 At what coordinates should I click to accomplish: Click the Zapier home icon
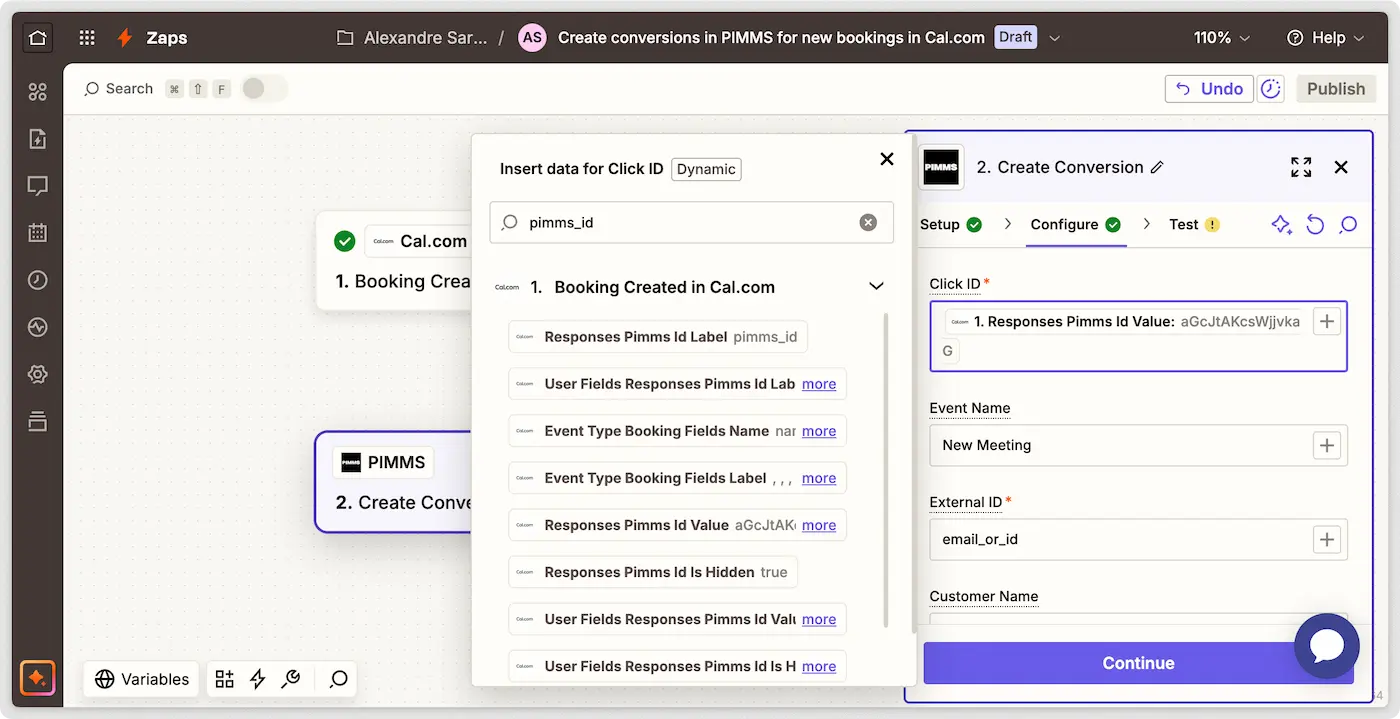coord(37,38)
